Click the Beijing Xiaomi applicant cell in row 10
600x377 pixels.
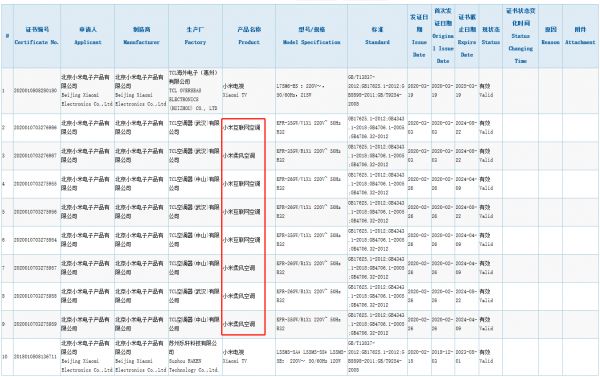tap(87, 356)
